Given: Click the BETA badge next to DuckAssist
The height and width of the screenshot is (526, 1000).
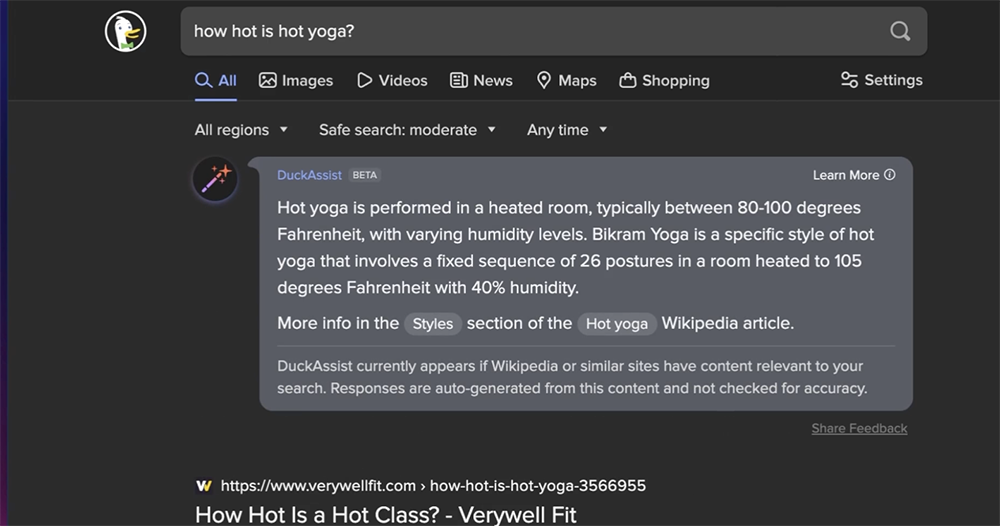Looking at the screenshot, I should tap(365, 175).
